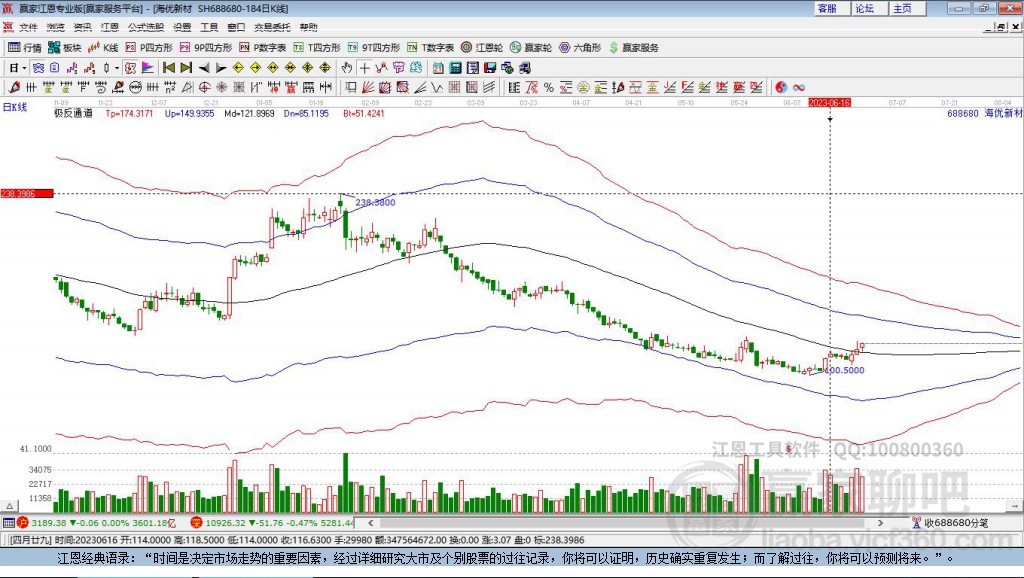Image resolution: width=1024 pixels, height=578 pixels.
Task: Click the Up=149.9355 indicator value
Action: tap(189, 113)
